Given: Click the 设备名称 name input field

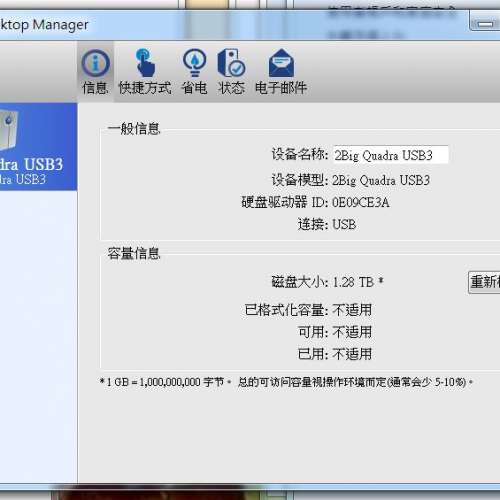Looking at the screenshot, I should pyautogui.click(x=391, y=155).
